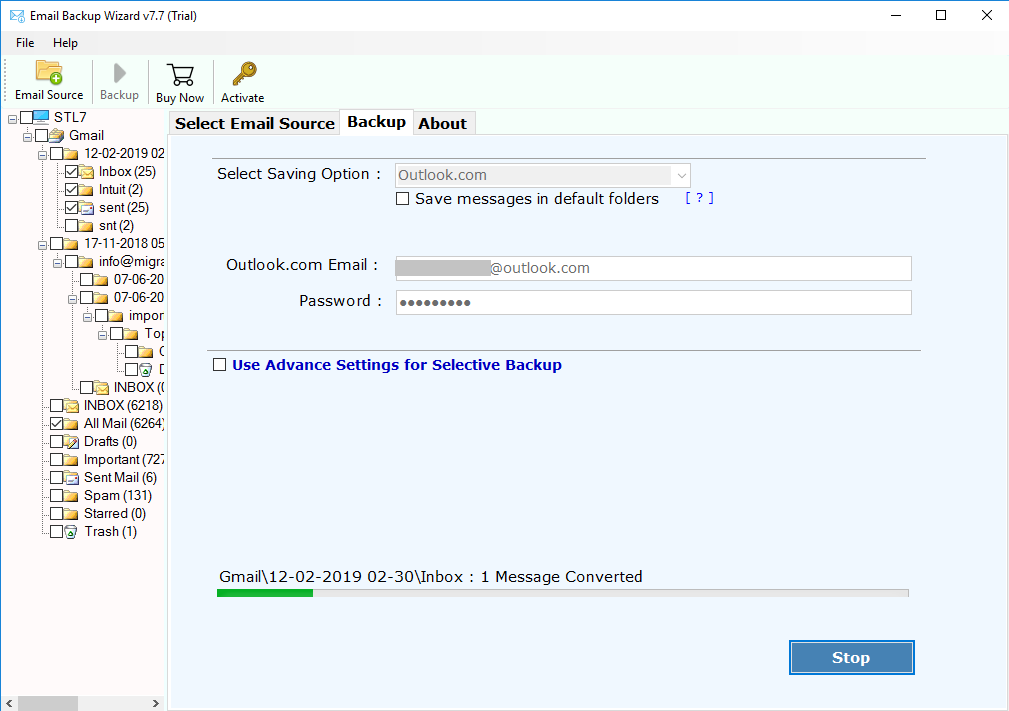Collapse the Gmail tree node
1009x711 pixels.
(27, 137)
